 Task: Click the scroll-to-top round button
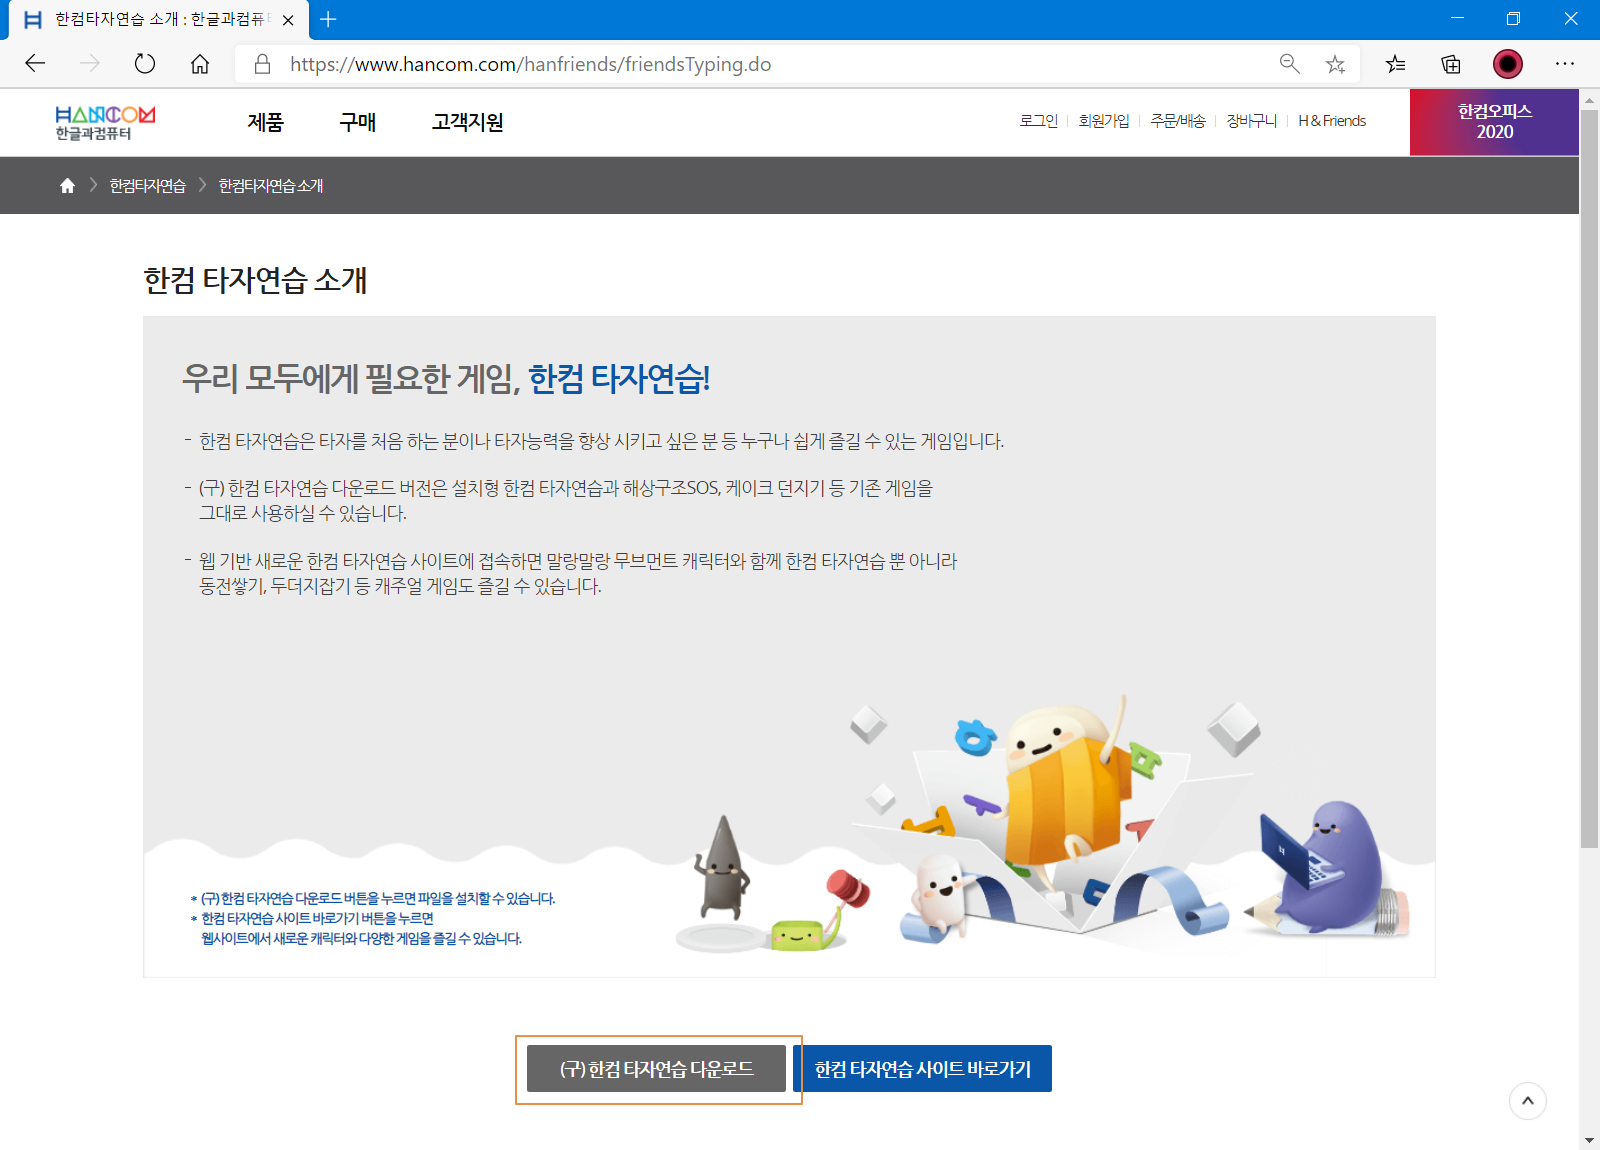pyautogui.click(x=1527, y=1101)
